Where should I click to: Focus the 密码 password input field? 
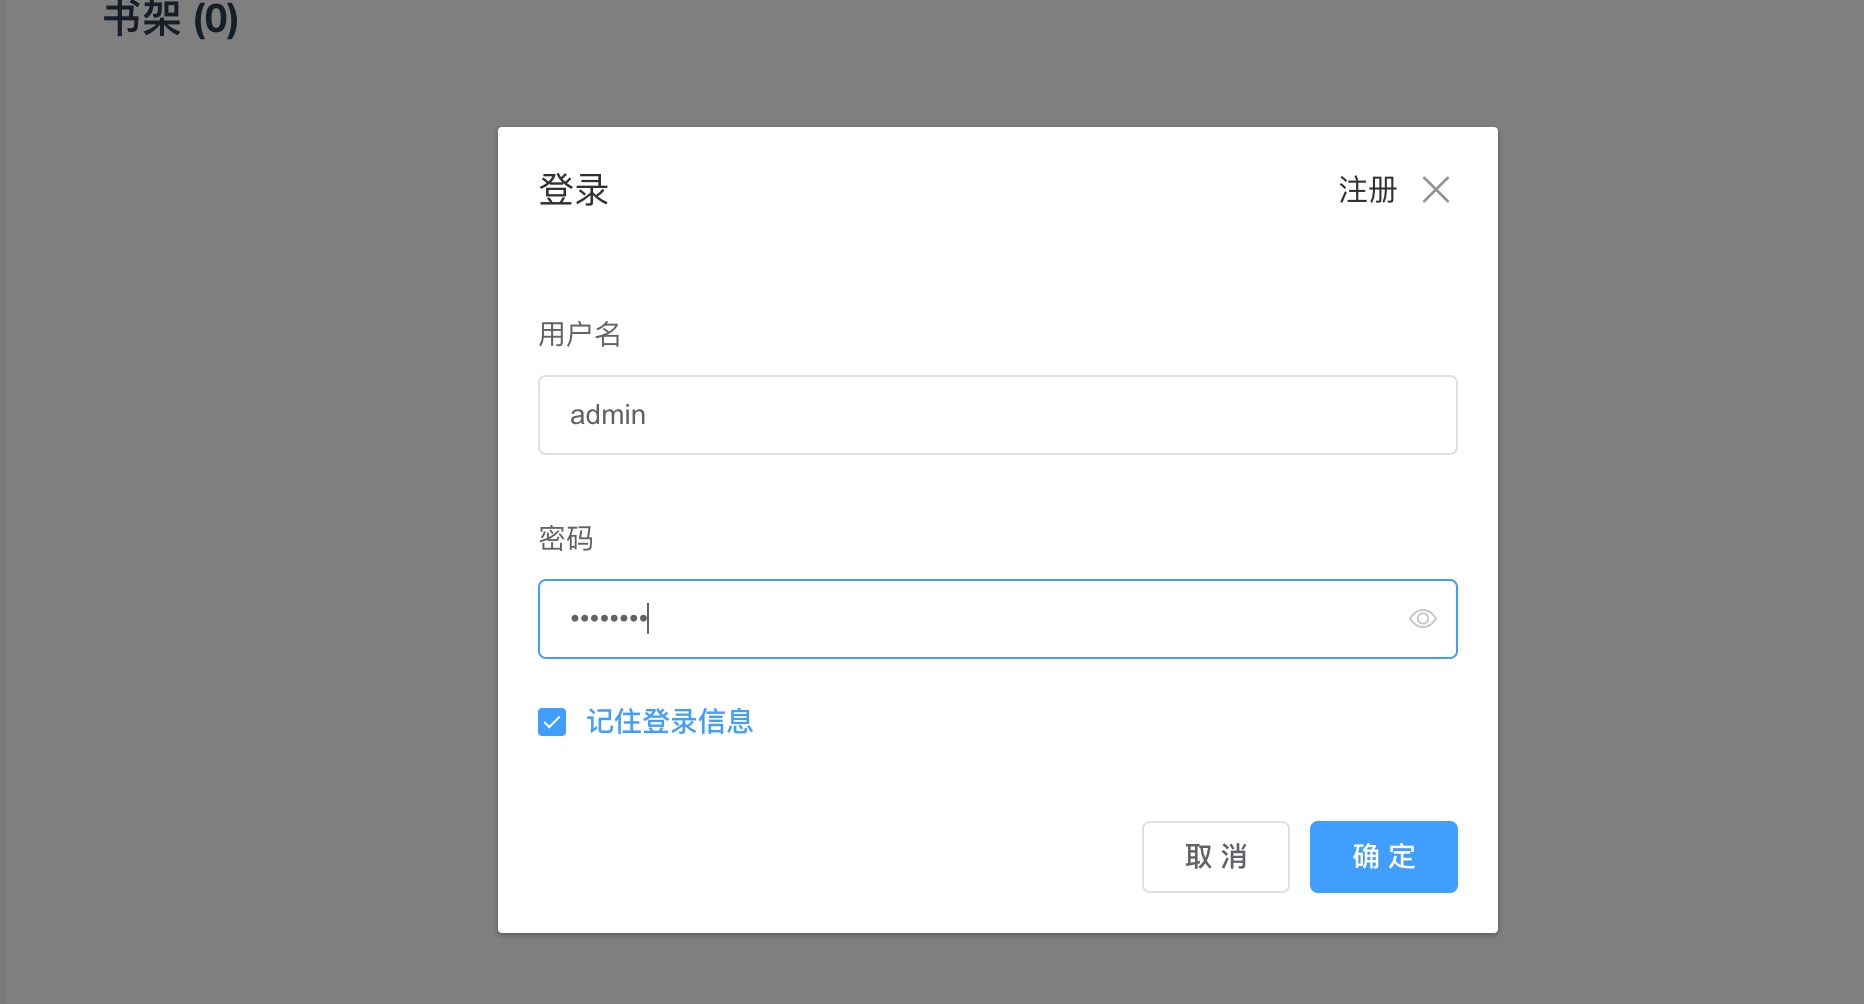(997, 619)
